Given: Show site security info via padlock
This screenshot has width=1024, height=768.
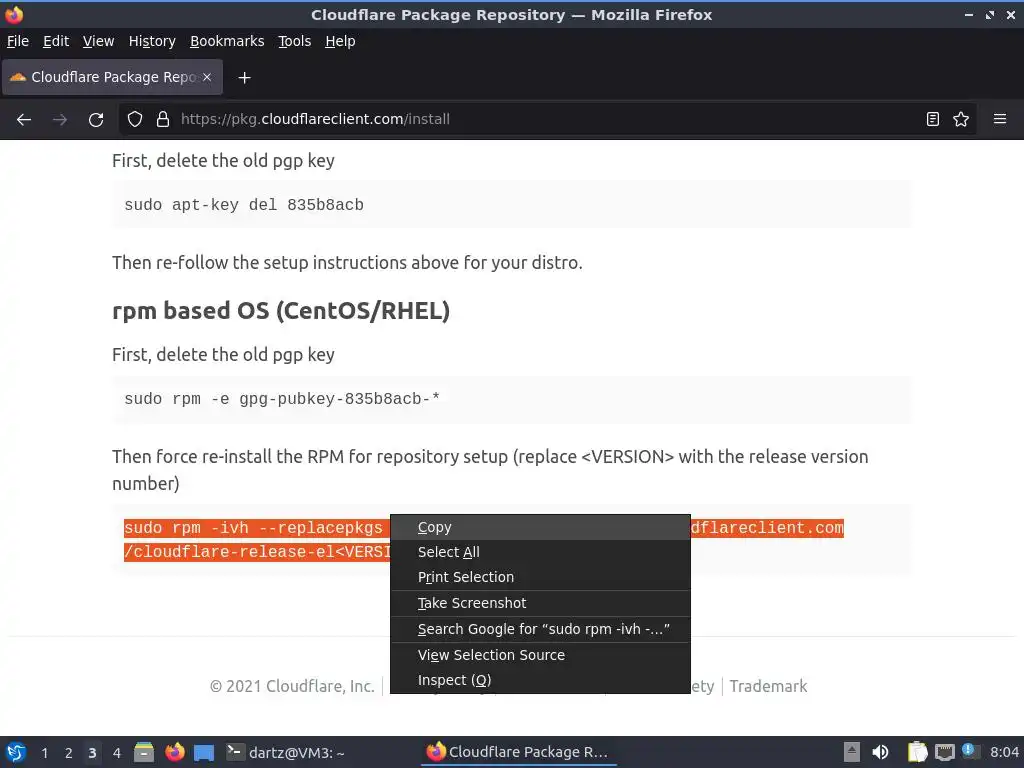Looking at the screenshot, I should click(163, 120).
